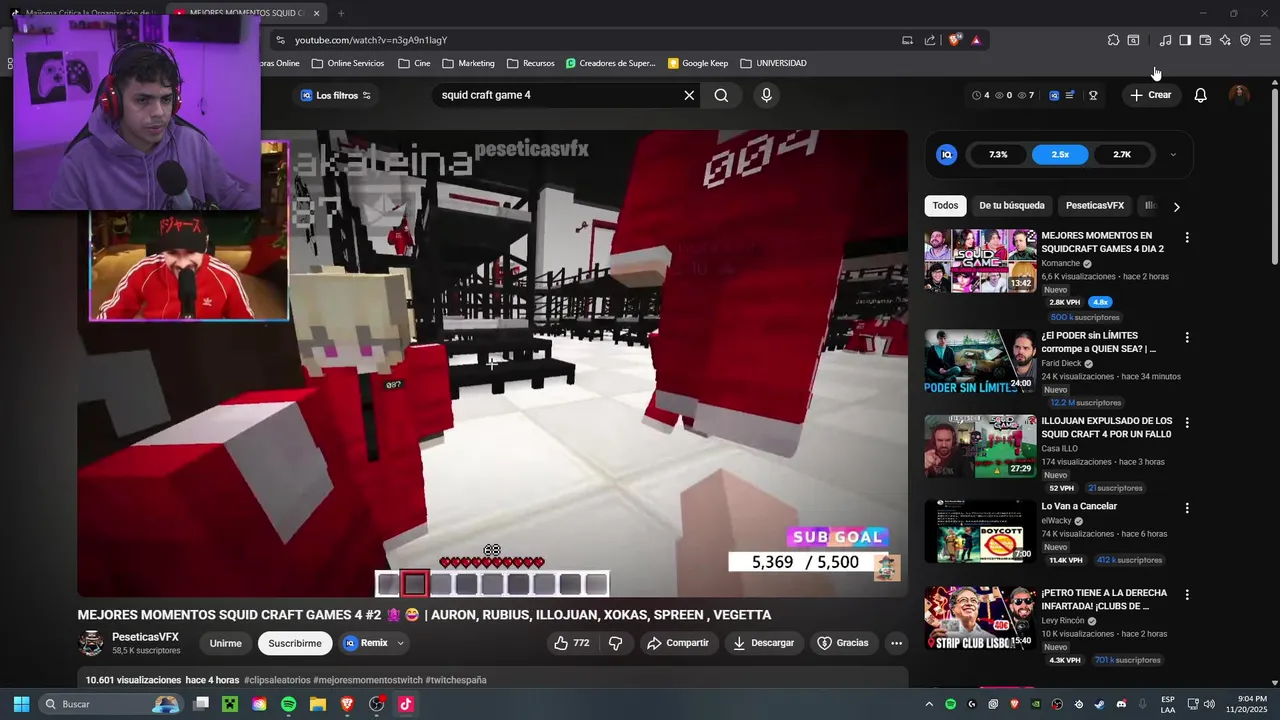Close the MEJORES MOMENTOS SQUID tab

(x=316, y=13)
